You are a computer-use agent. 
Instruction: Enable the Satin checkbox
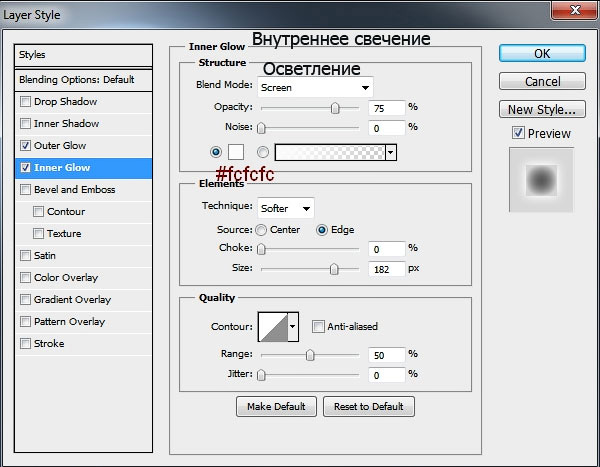(x=25, y=255)
